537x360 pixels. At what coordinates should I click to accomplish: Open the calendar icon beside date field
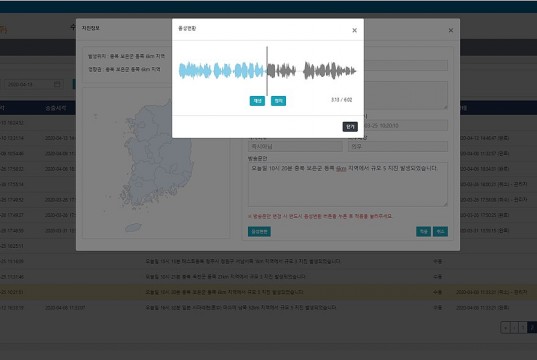click(x=57, y=84)
